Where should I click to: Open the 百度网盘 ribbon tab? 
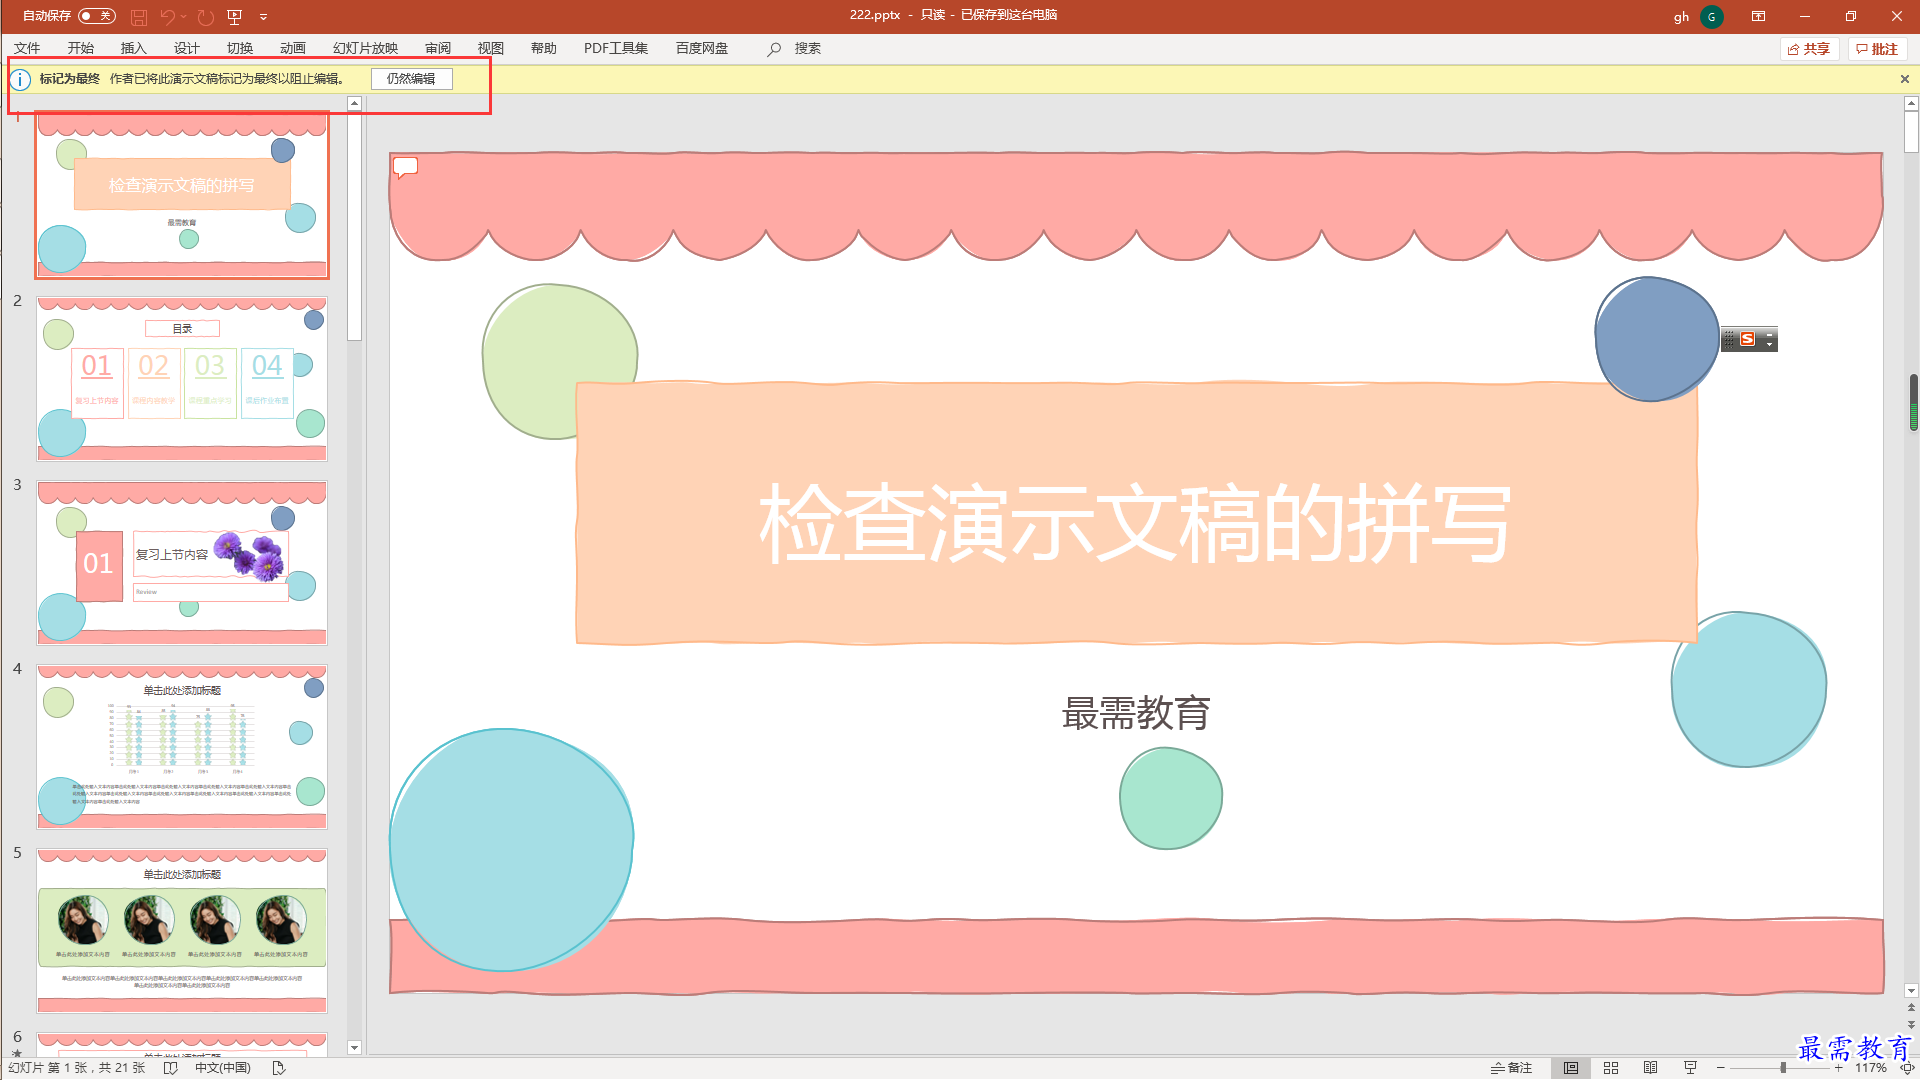[702, 48]
